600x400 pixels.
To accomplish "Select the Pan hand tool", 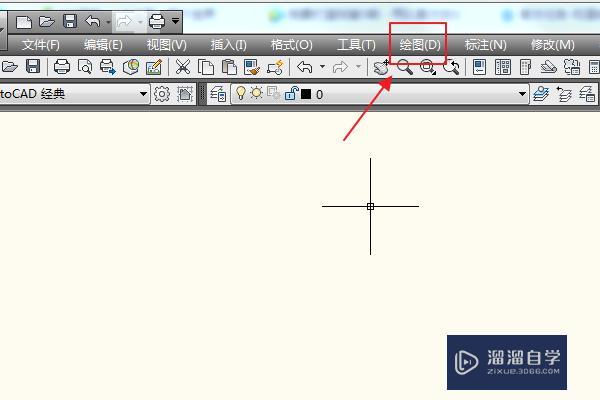I will (x=382, y=67).
